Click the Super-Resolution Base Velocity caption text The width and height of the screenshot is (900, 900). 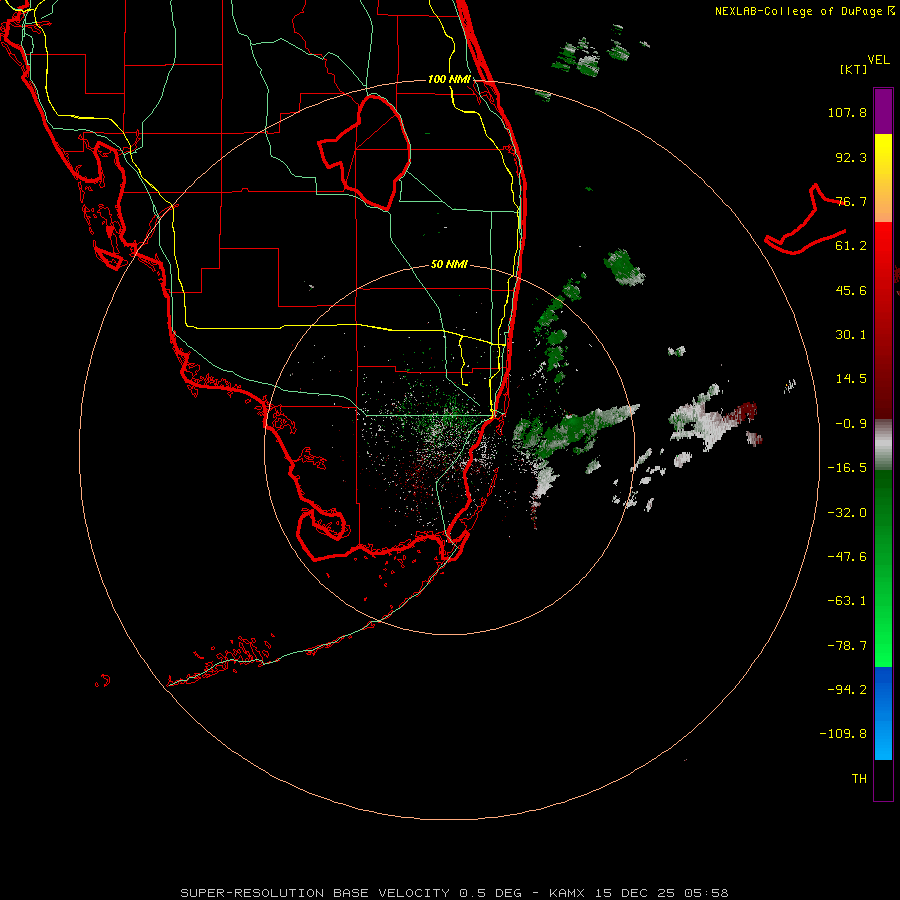tap(454, 893)
